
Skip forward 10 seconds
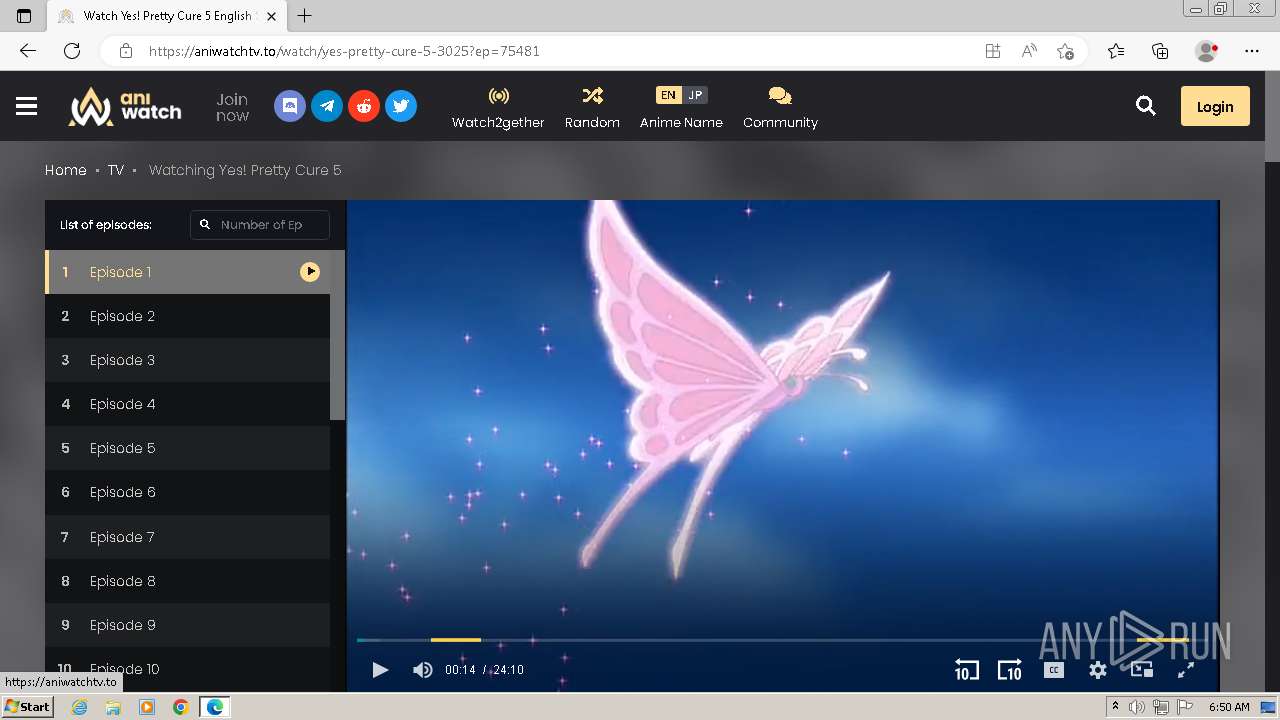point(1010,670)
